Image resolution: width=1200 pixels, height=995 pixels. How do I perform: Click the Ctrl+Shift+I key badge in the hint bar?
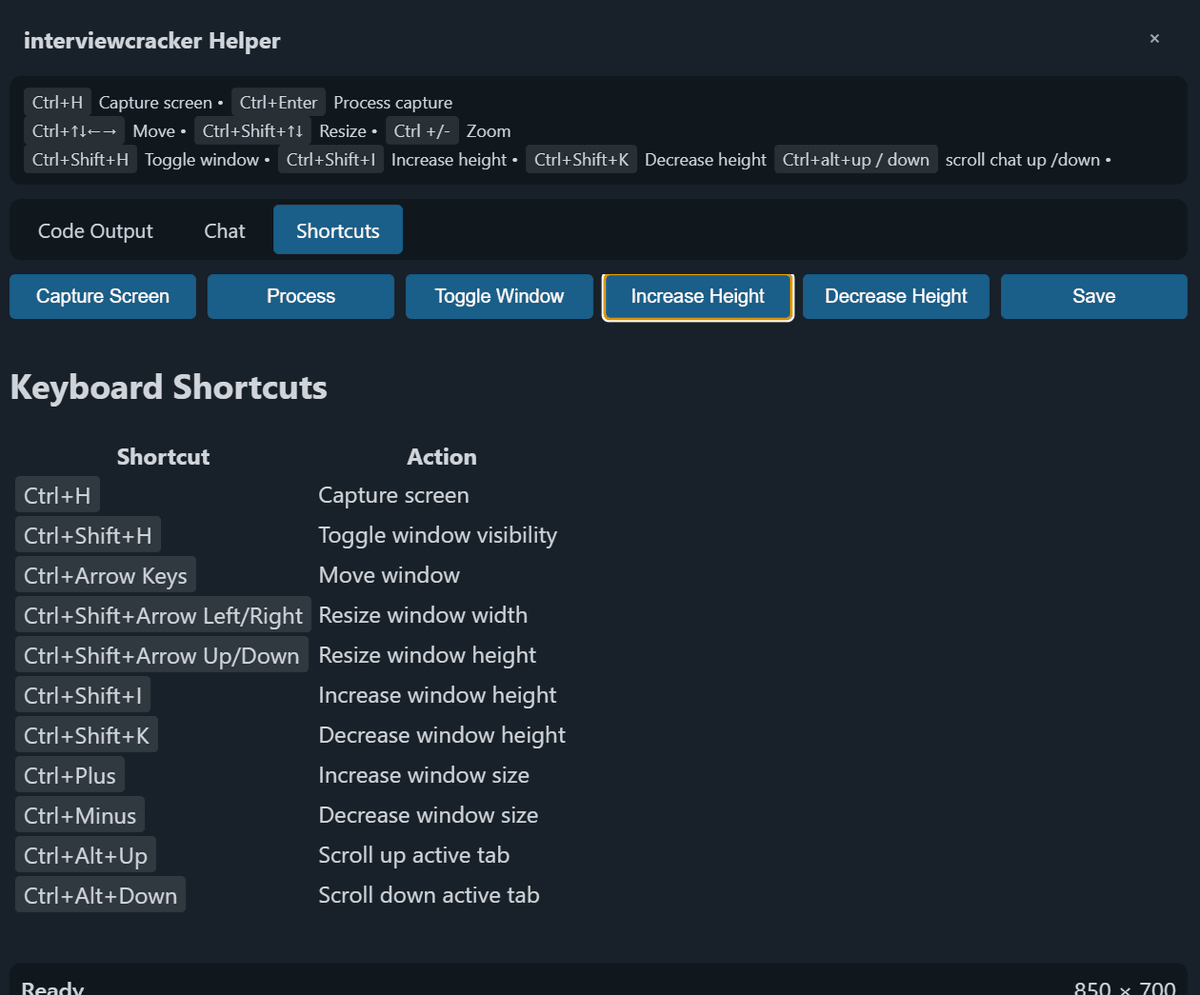pyautogui.click(x=331, y=160)
